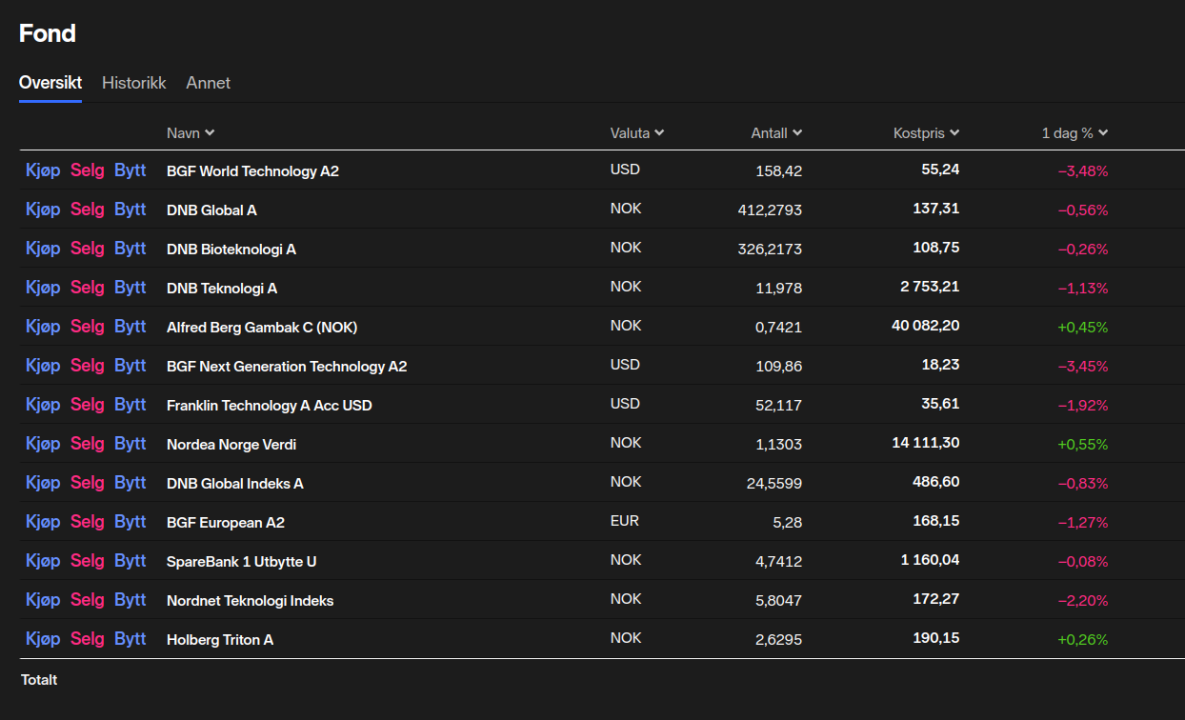Click Kjøp for BGF World Technology A2
This screenshot has height=720, width=1185.
point(43,170)
